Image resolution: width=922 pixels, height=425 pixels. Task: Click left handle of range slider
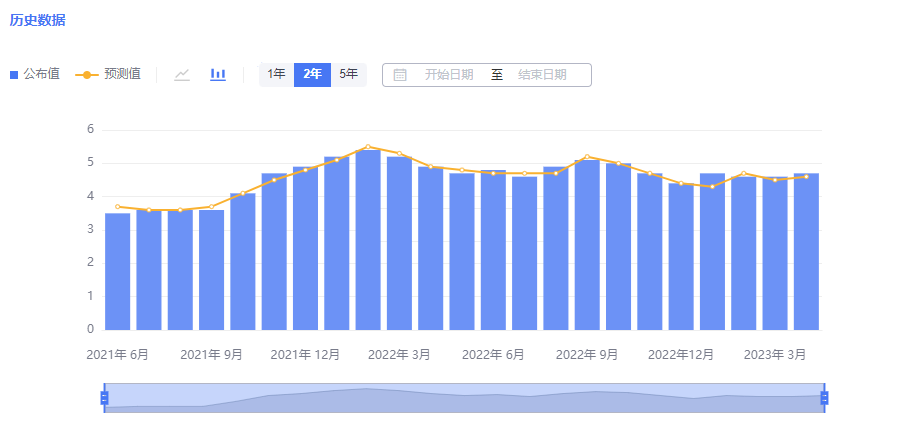click(104, 398)
